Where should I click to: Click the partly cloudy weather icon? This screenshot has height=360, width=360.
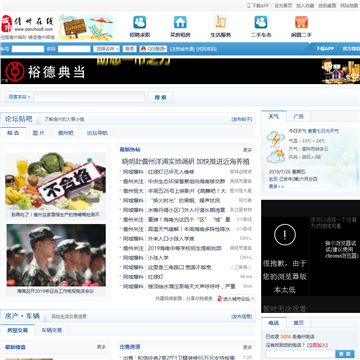click(x=276, y=156)
